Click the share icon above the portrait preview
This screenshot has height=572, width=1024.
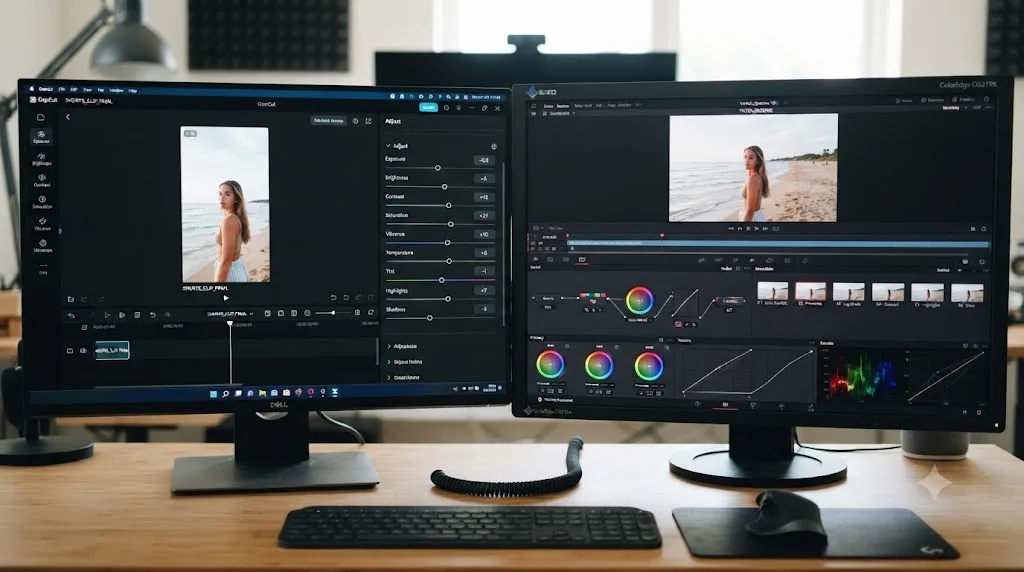point(368,121)
